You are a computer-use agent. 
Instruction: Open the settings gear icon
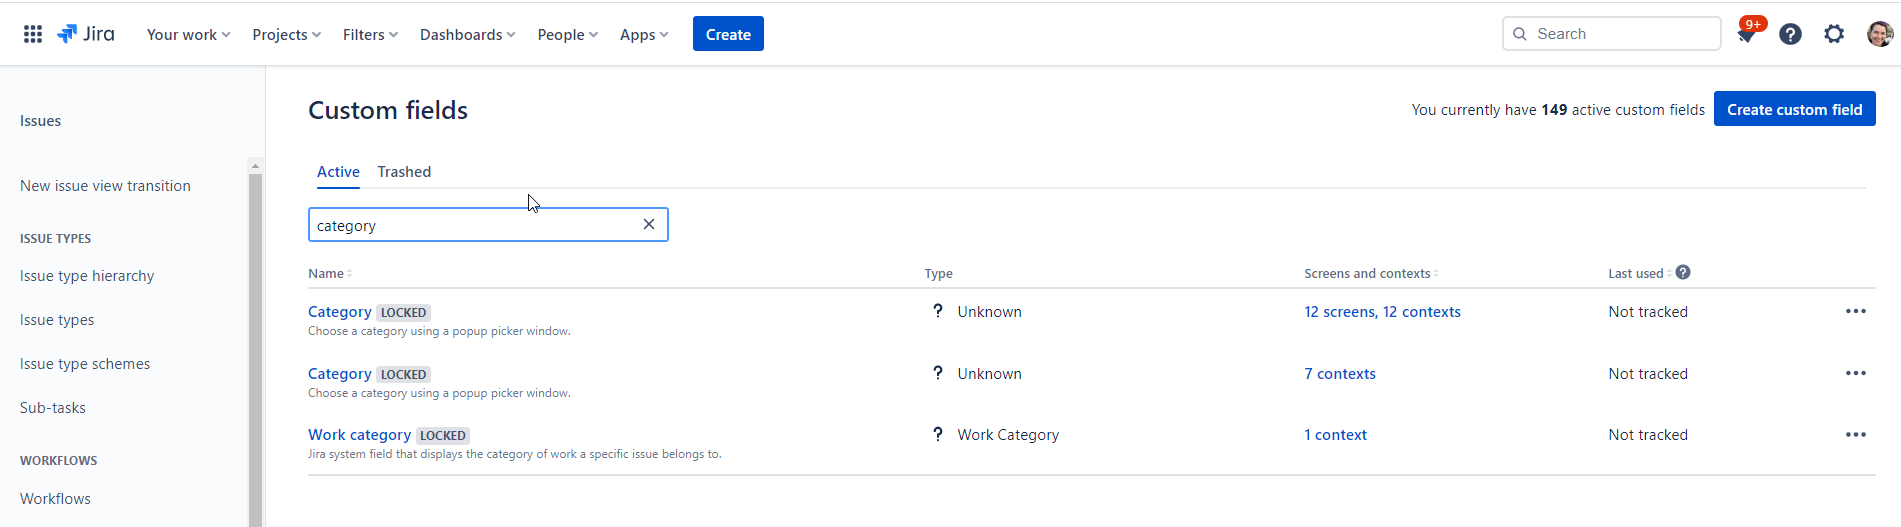click(1834, 34)
